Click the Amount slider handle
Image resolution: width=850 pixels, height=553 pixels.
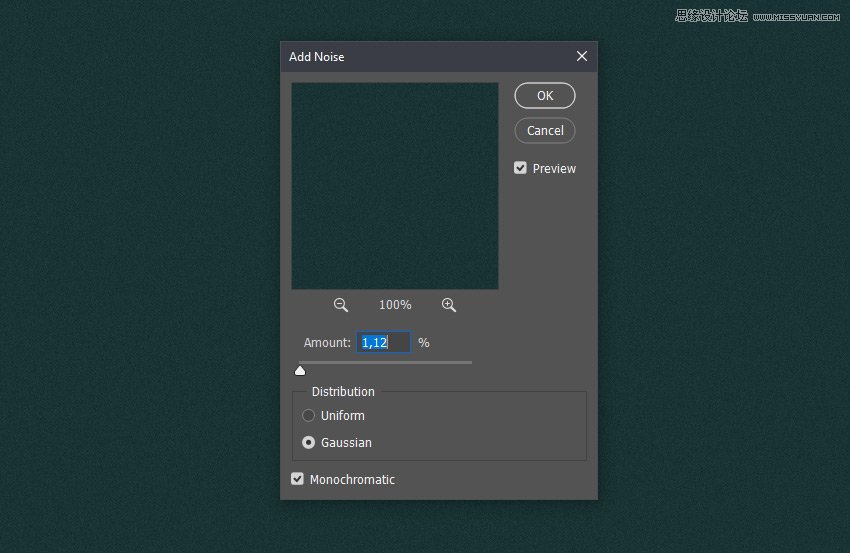point(300,371)
